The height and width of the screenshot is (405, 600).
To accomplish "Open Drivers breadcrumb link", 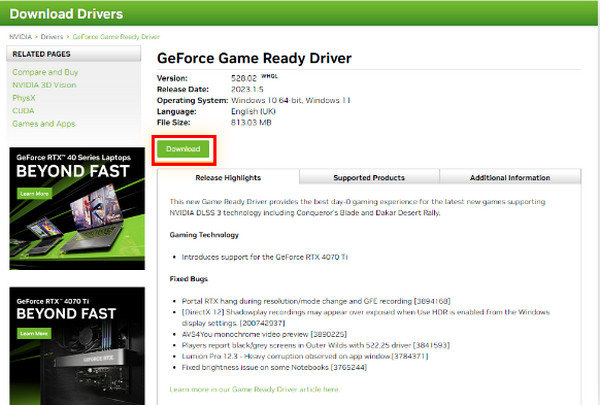I will tap(52, 37).
